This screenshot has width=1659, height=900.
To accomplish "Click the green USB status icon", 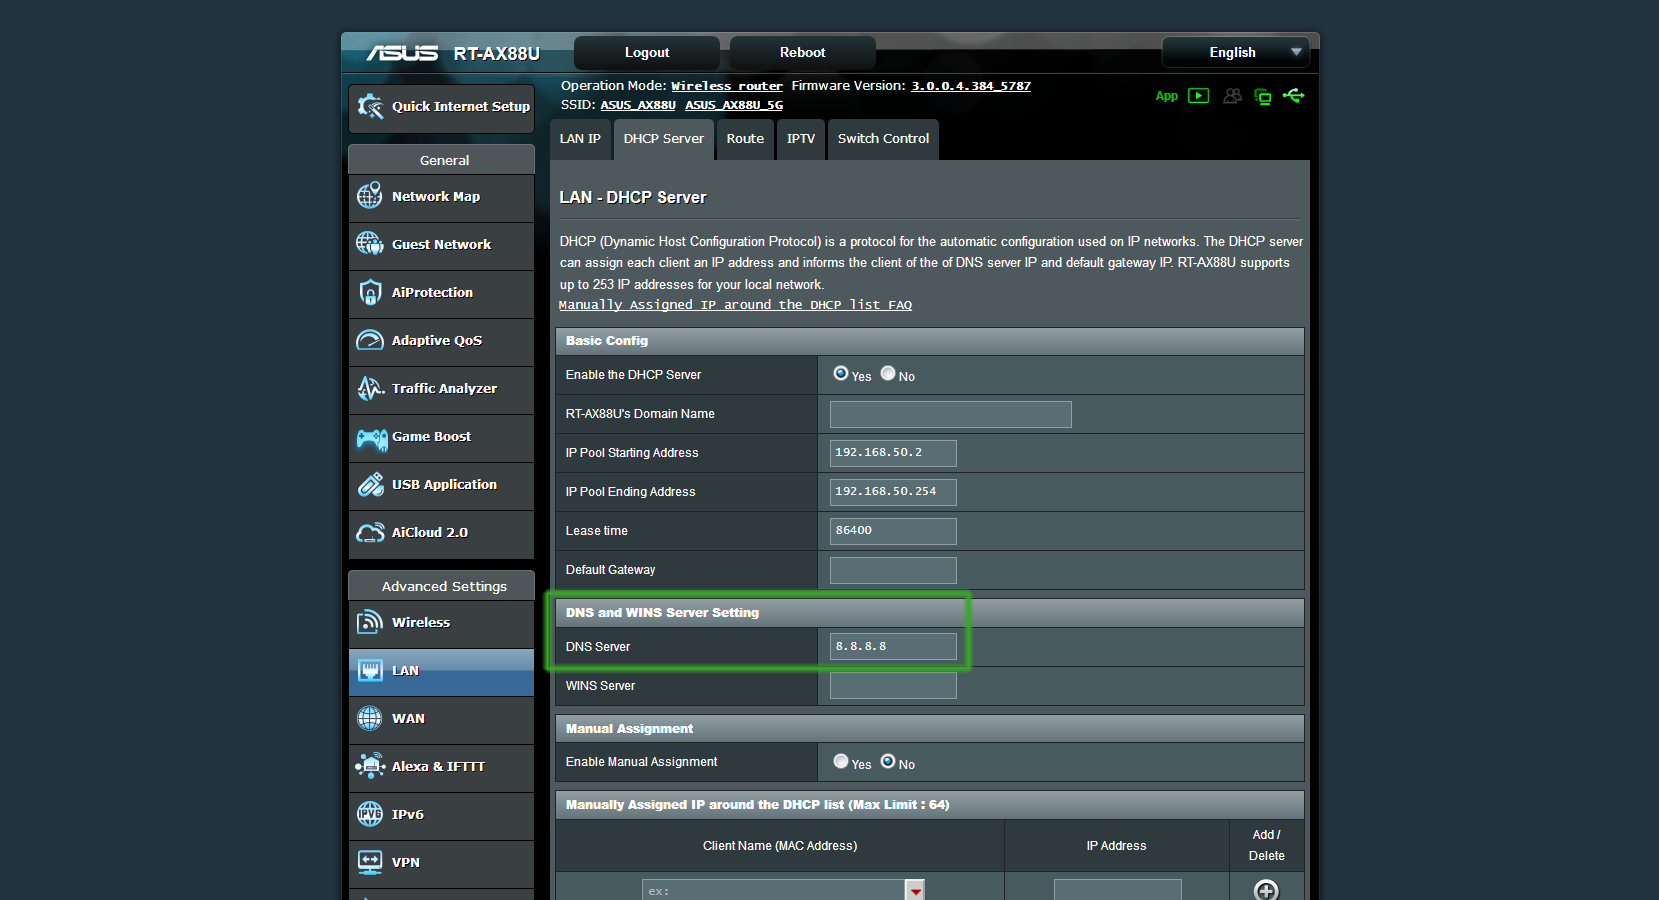I will click(1294, 96).
